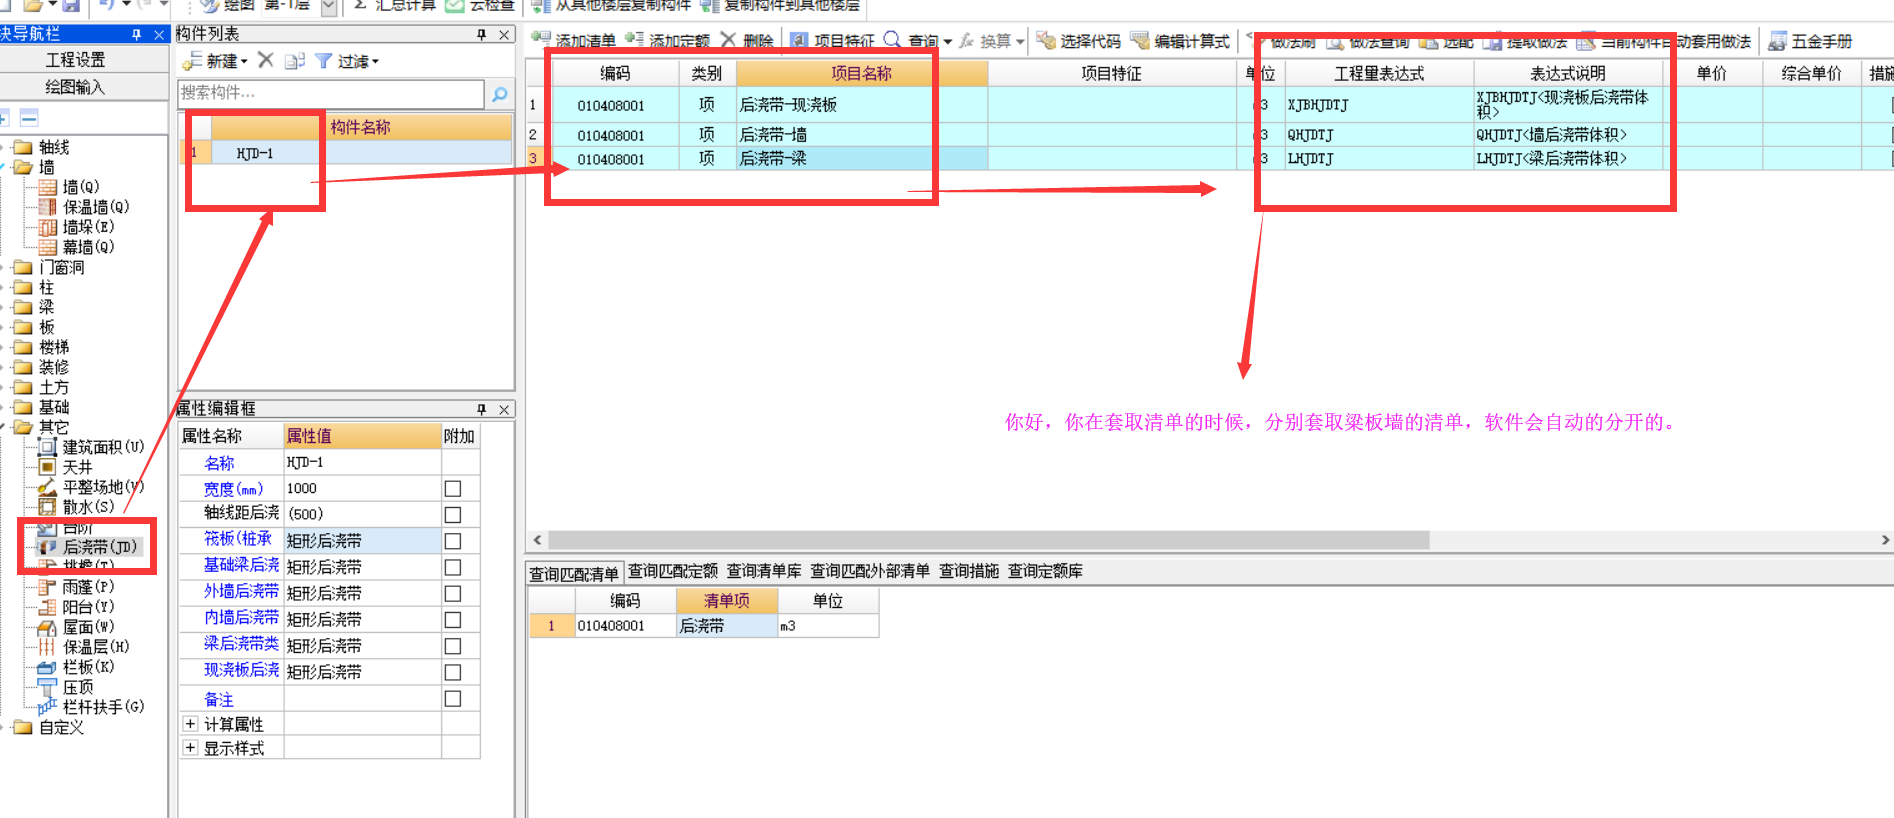Click the 编辑计算式 icon
1894x818 pixels.
coord(1140,40)
